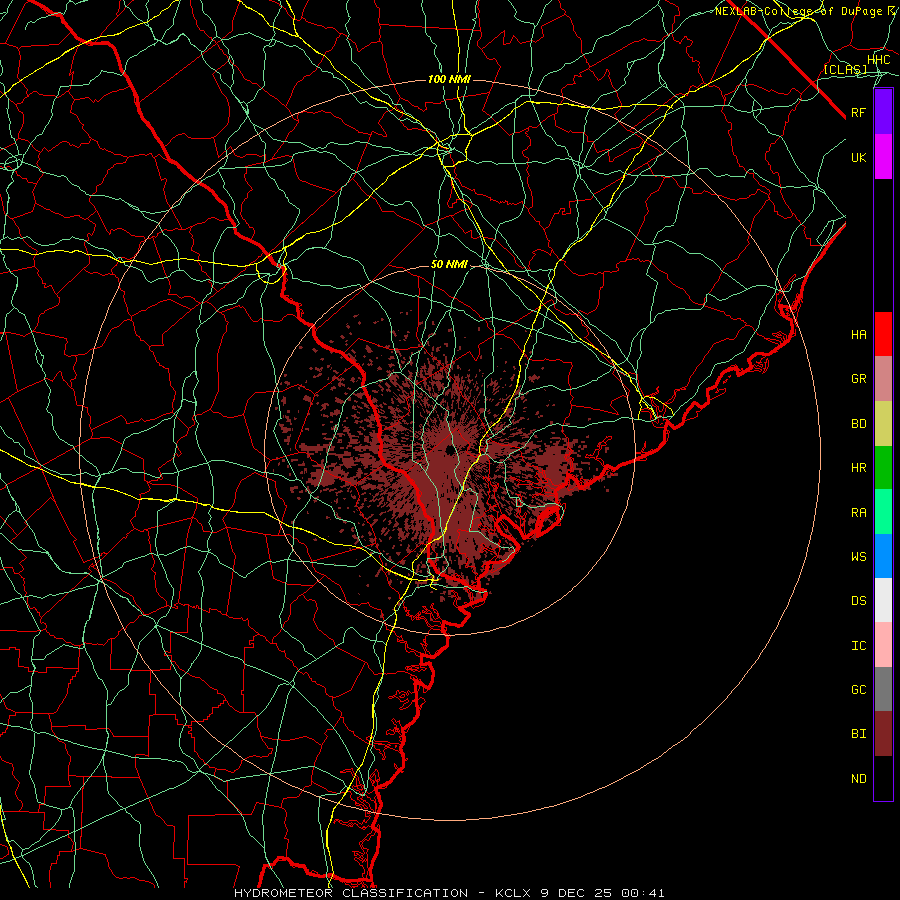Click the radar site center of the echoes
The height and width of the screenshot is (900, 900).
point(449,449)
